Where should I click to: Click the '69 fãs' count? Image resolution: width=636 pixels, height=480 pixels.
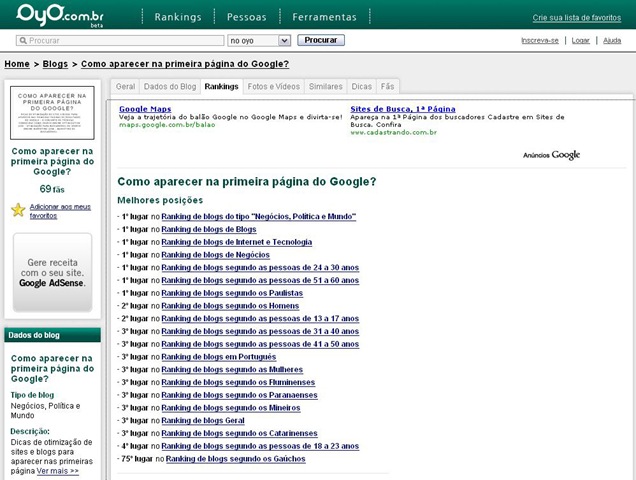tap(52, 189)
